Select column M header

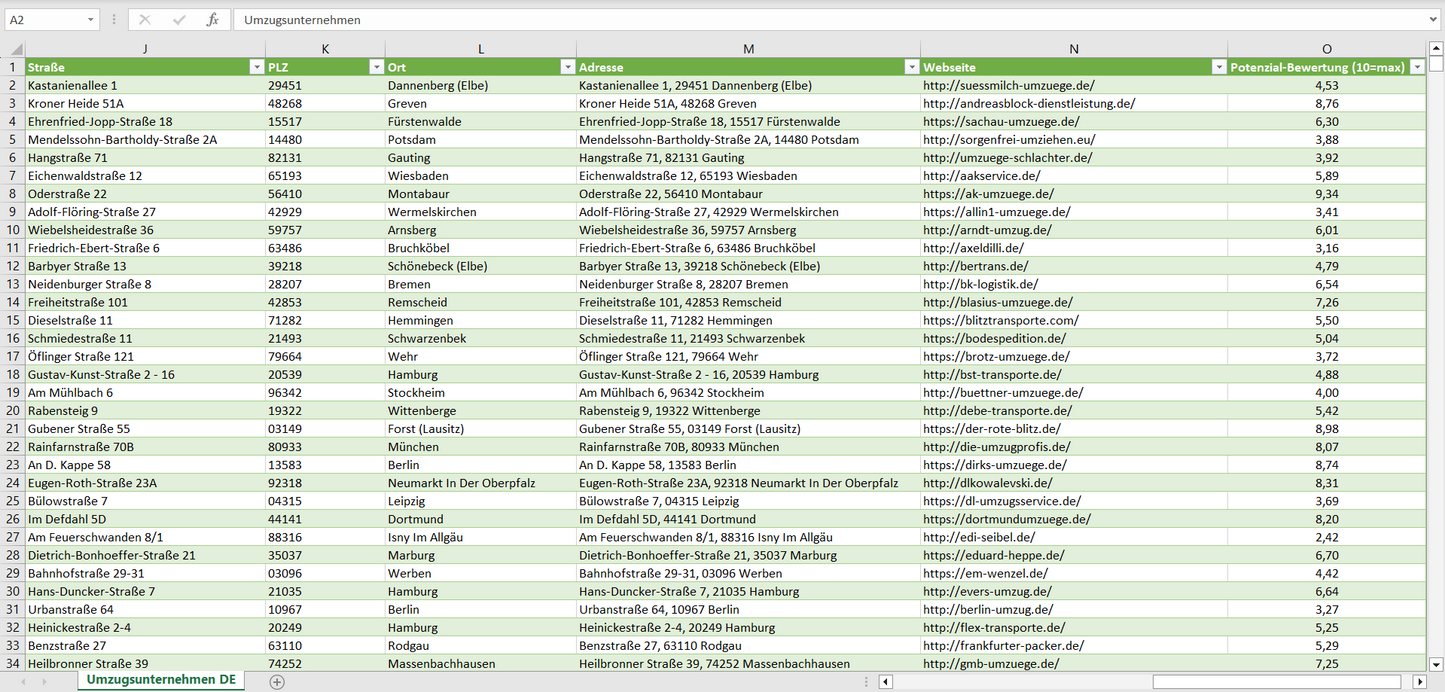click(748, 49)
